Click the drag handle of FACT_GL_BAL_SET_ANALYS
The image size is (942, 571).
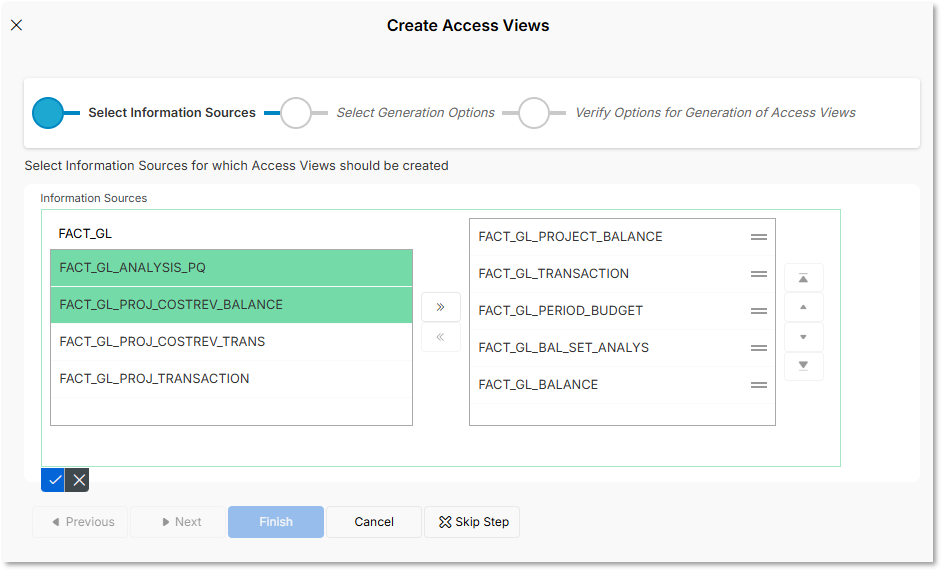[x=759, y=348]
